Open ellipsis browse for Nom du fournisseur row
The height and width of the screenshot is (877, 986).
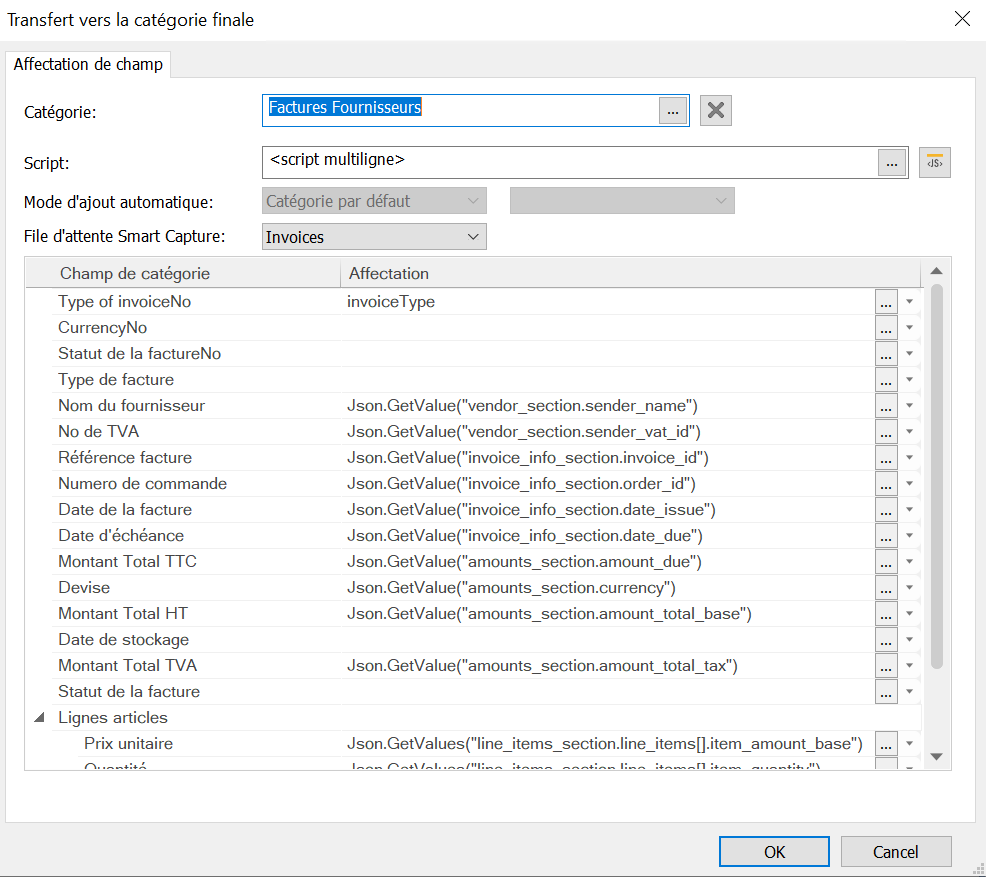coord(886,406)
